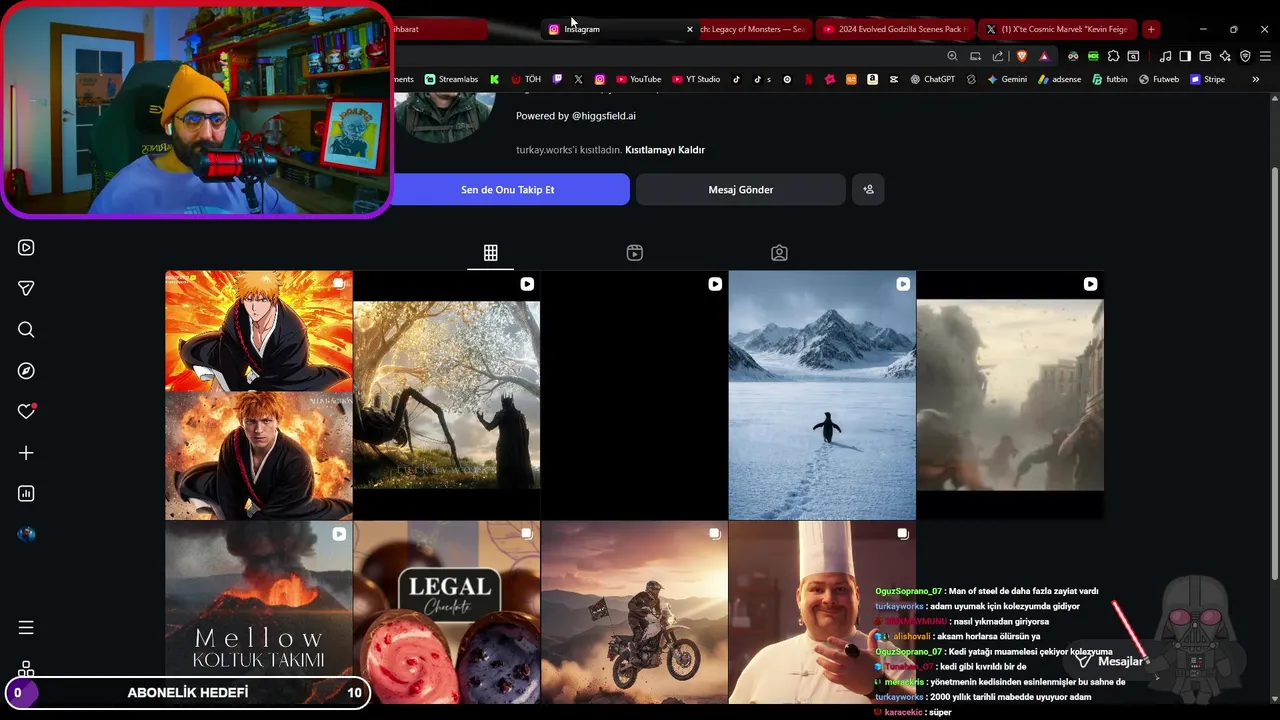The height and width of the screenshot is (720, 1280).
Task: Toggle the Brave sidebar panel
Action: [x=1185, y=56]
